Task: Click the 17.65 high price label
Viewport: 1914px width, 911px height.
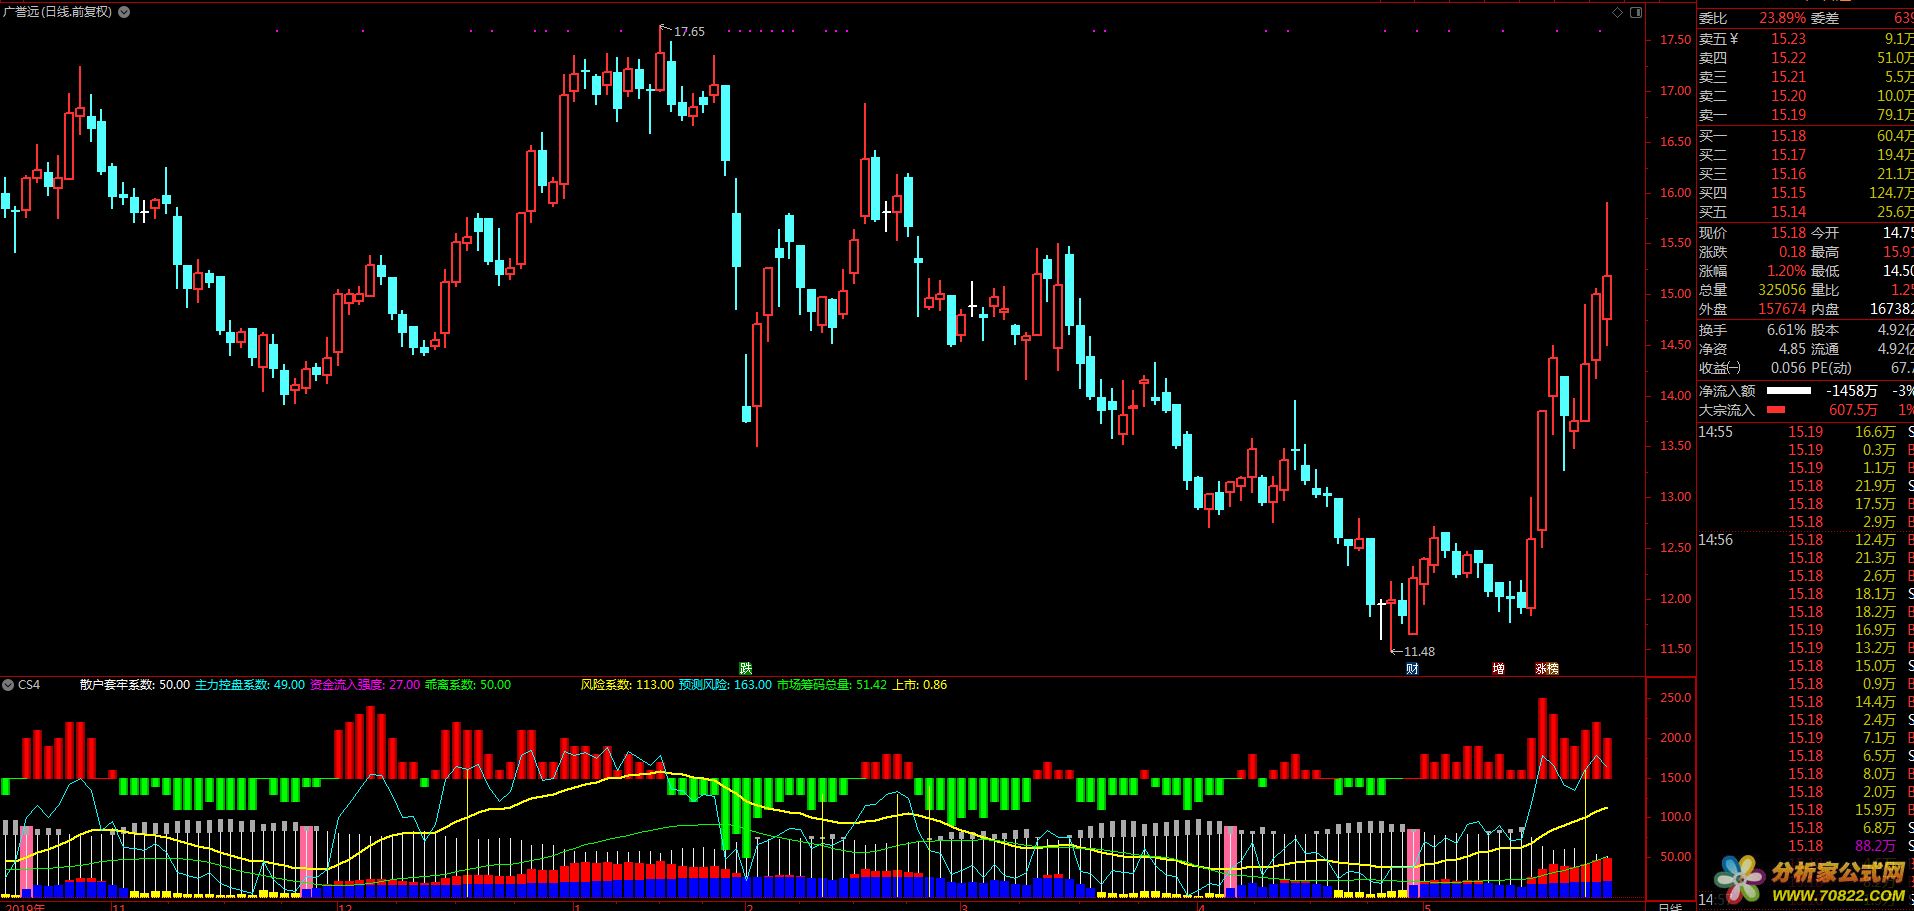Action: tap(689, 31)
